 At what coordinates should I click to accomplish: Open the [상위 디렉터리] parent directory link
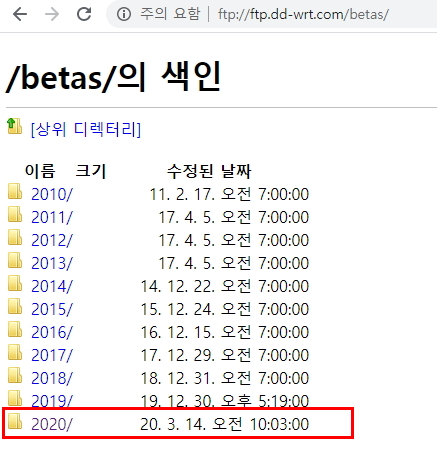pos(86,129)
